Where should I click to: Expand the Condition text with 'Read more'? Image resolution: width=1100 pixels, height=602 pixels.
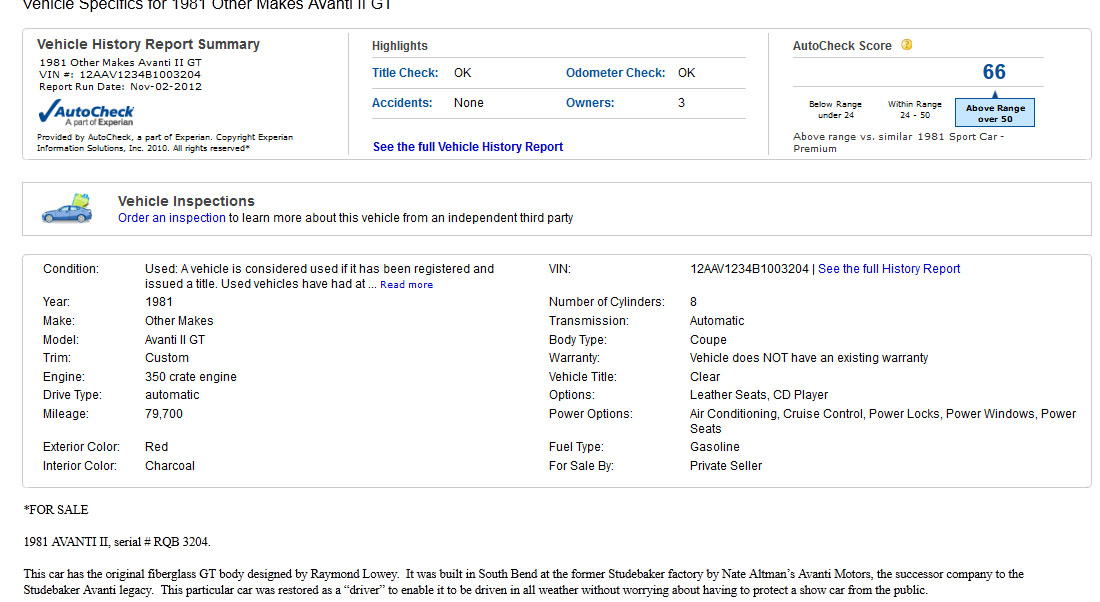[406, 285]
